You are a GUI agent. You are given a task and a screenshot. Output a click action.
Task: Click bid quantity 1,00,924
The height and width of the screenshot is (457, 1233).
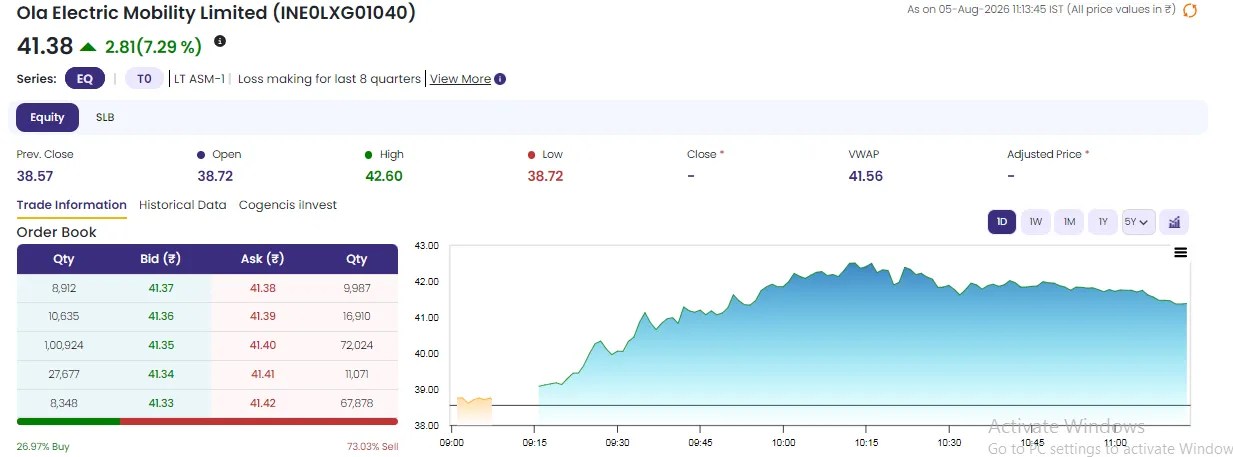point(63,345)
